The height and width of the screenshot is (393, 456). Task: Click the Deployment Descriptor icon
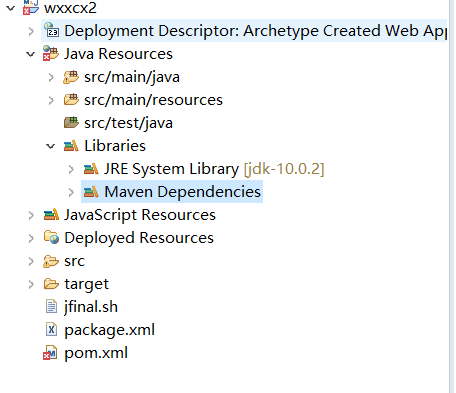[x=51, y=30]
